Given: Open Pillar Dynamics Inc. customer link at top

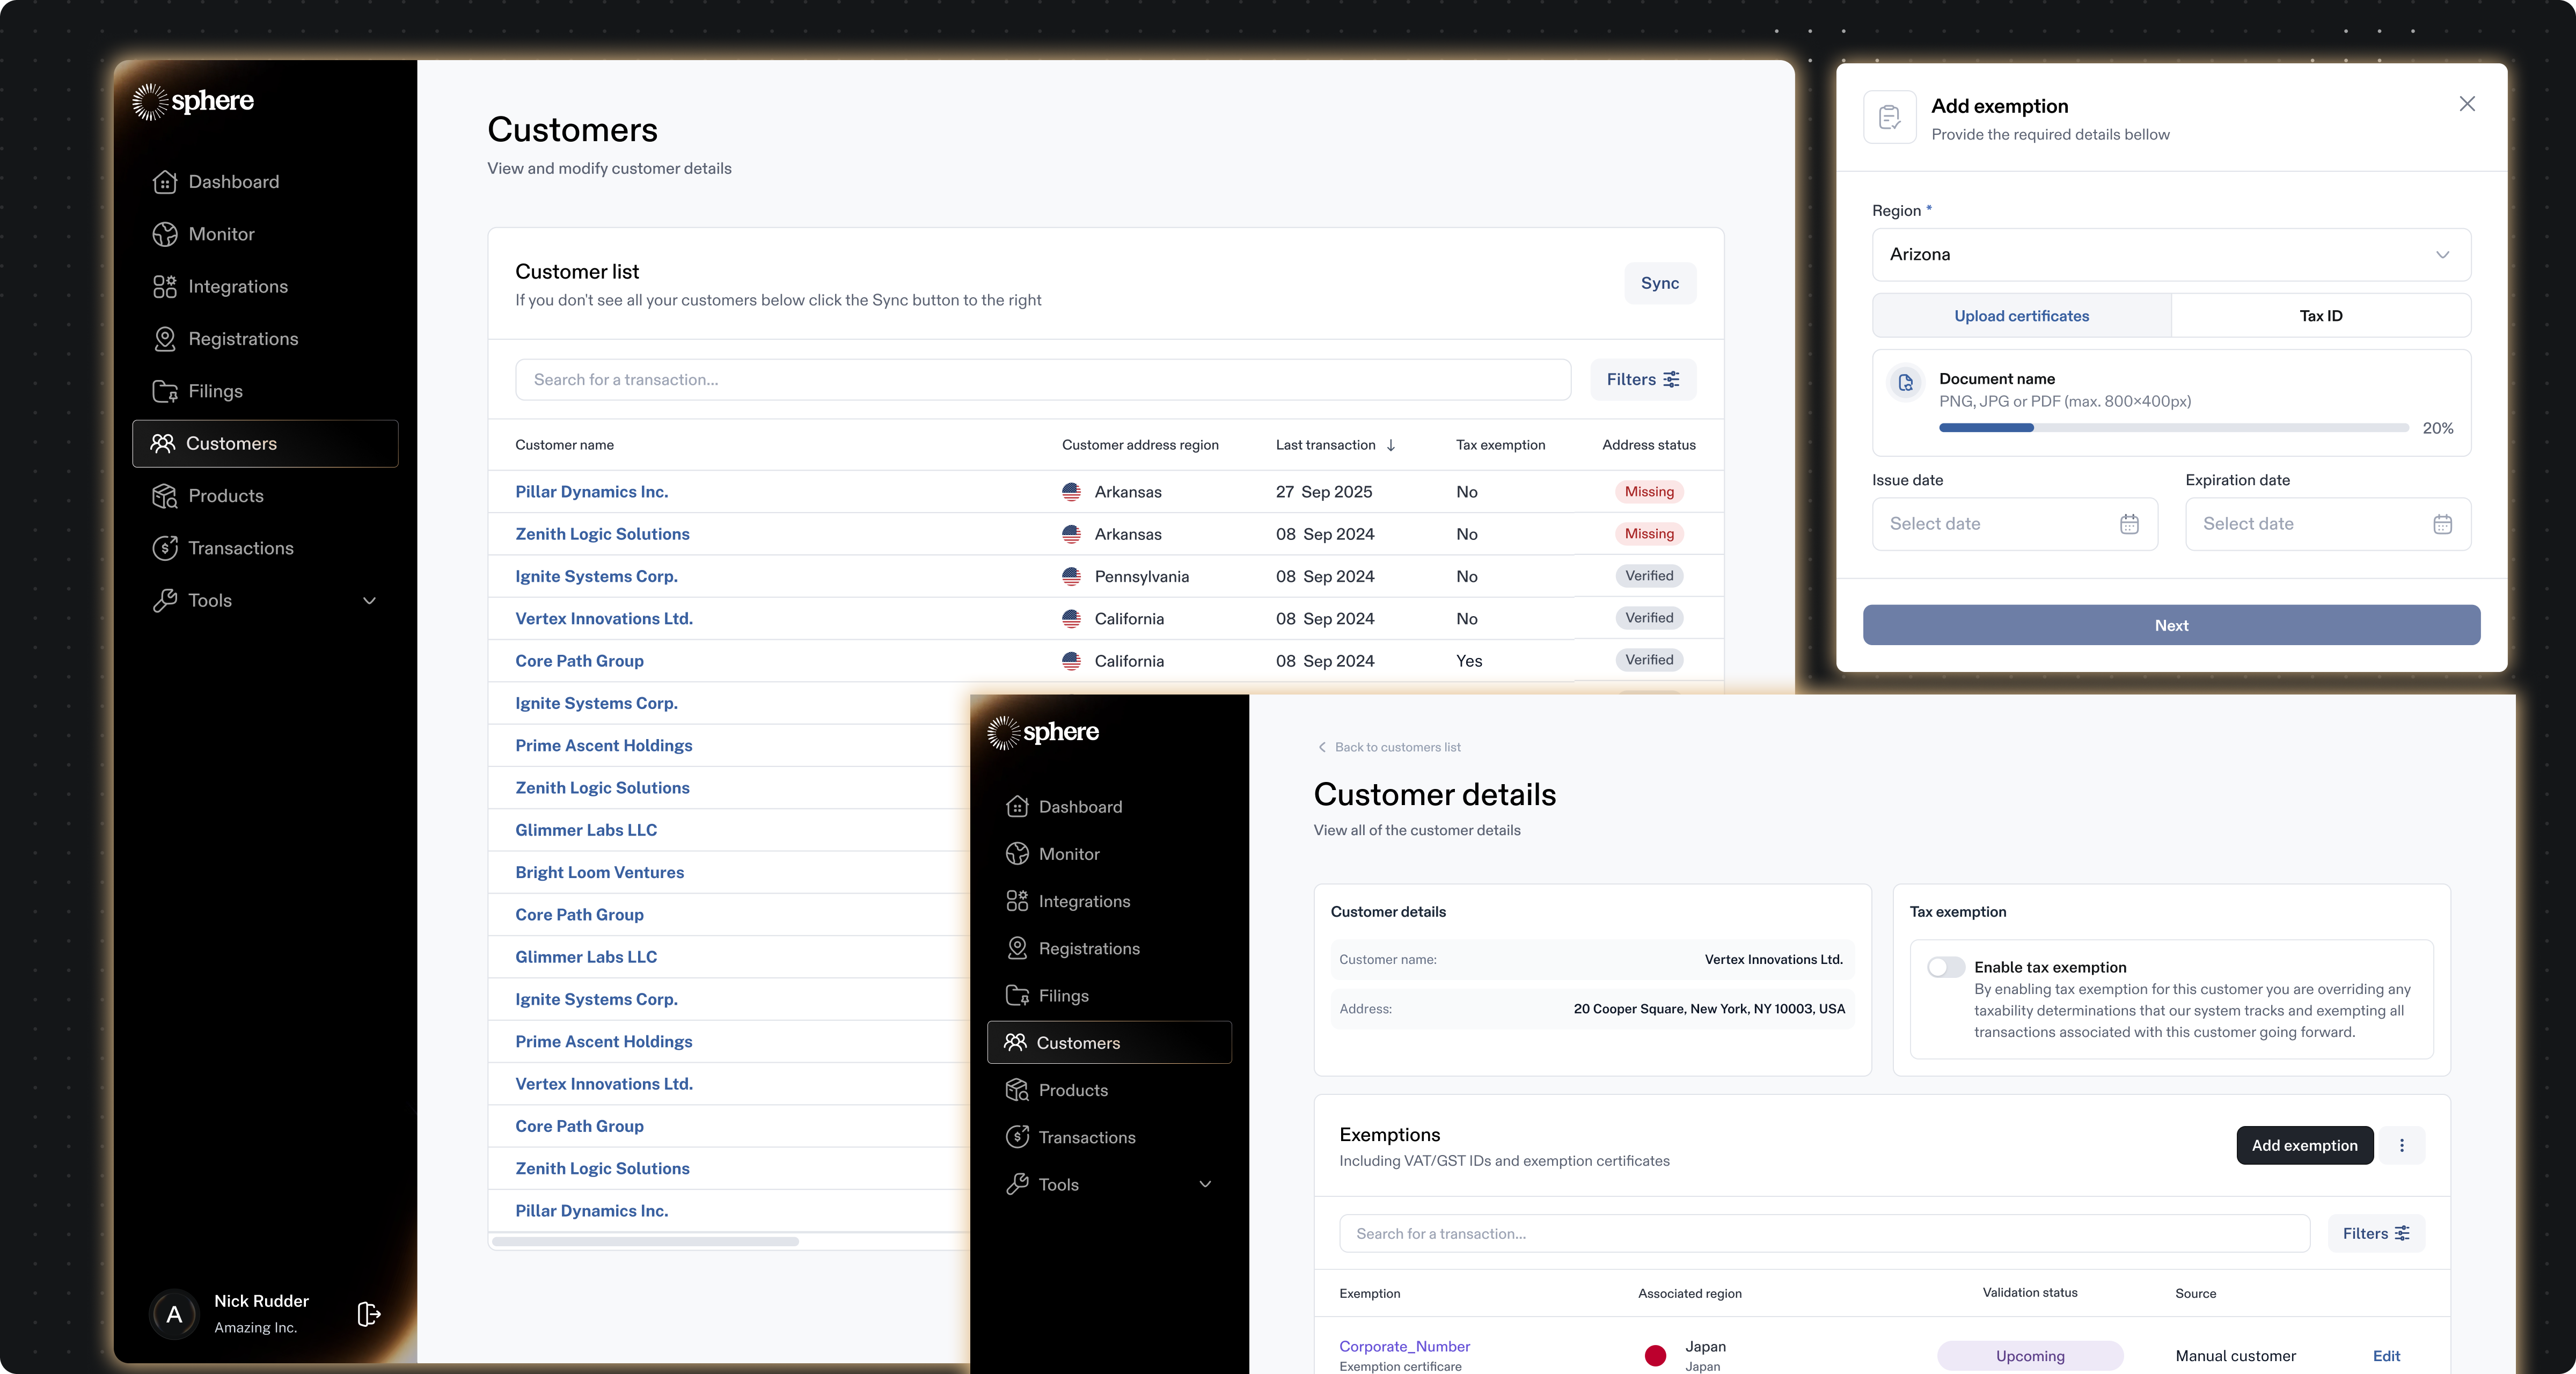Looking at the screenshot, I should (x=591, y=492).
